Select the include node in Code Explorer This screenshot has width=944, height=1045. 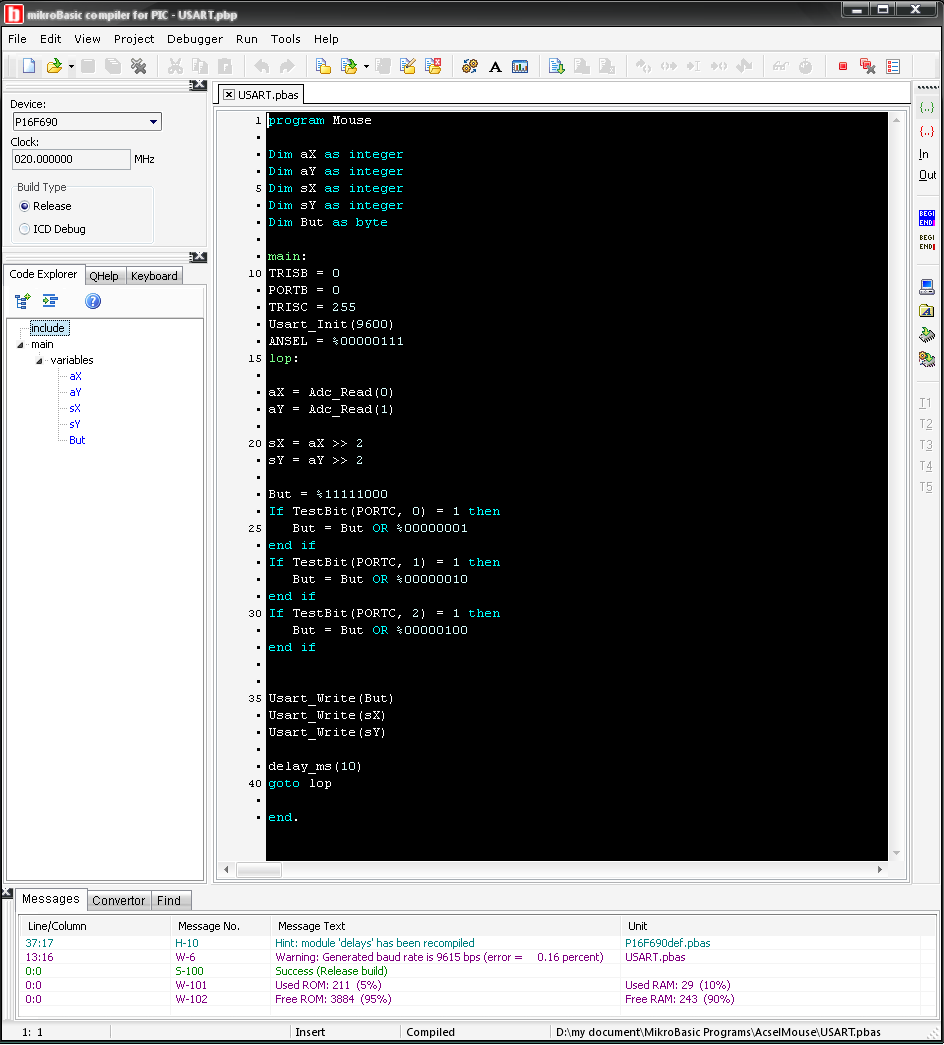(48, 328)
